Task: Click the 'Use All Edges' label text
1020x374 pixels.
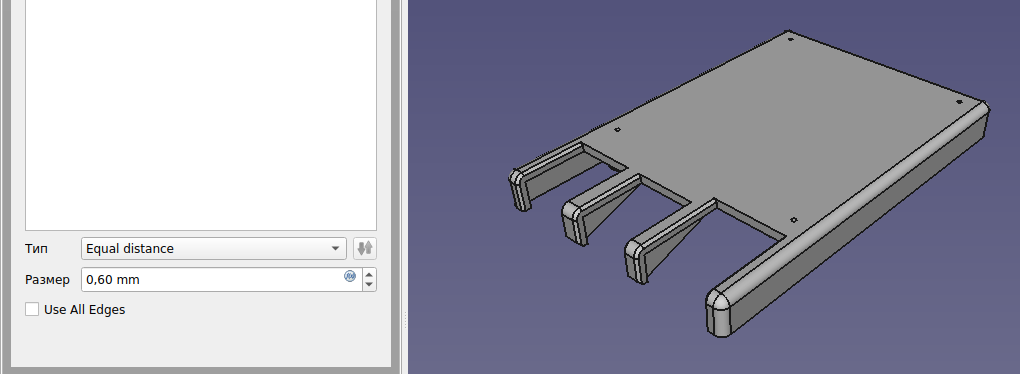Action: (x=85, y=310)
